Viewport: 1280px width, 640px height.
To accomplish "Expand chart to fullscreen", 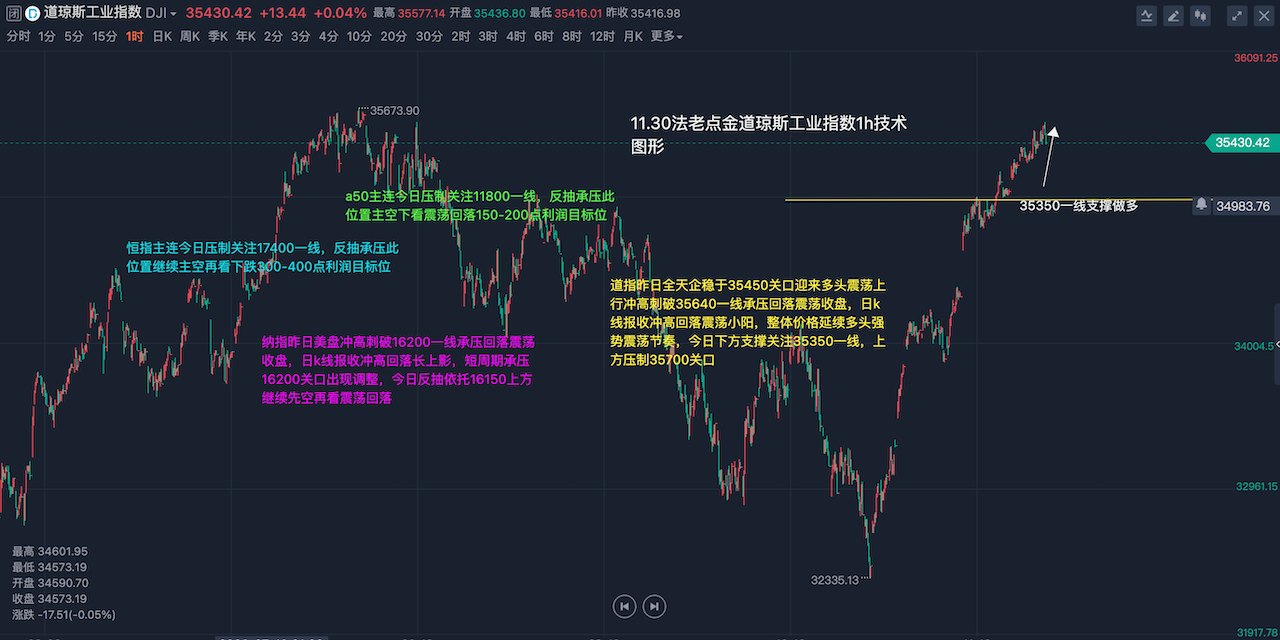I will pos(1237,15).
